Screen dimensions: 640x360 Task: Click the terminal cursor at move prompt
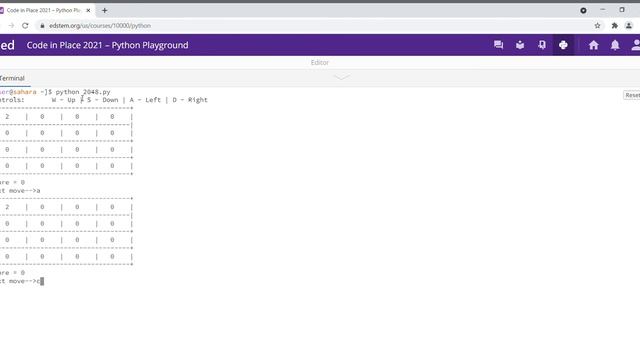point(42,281)
